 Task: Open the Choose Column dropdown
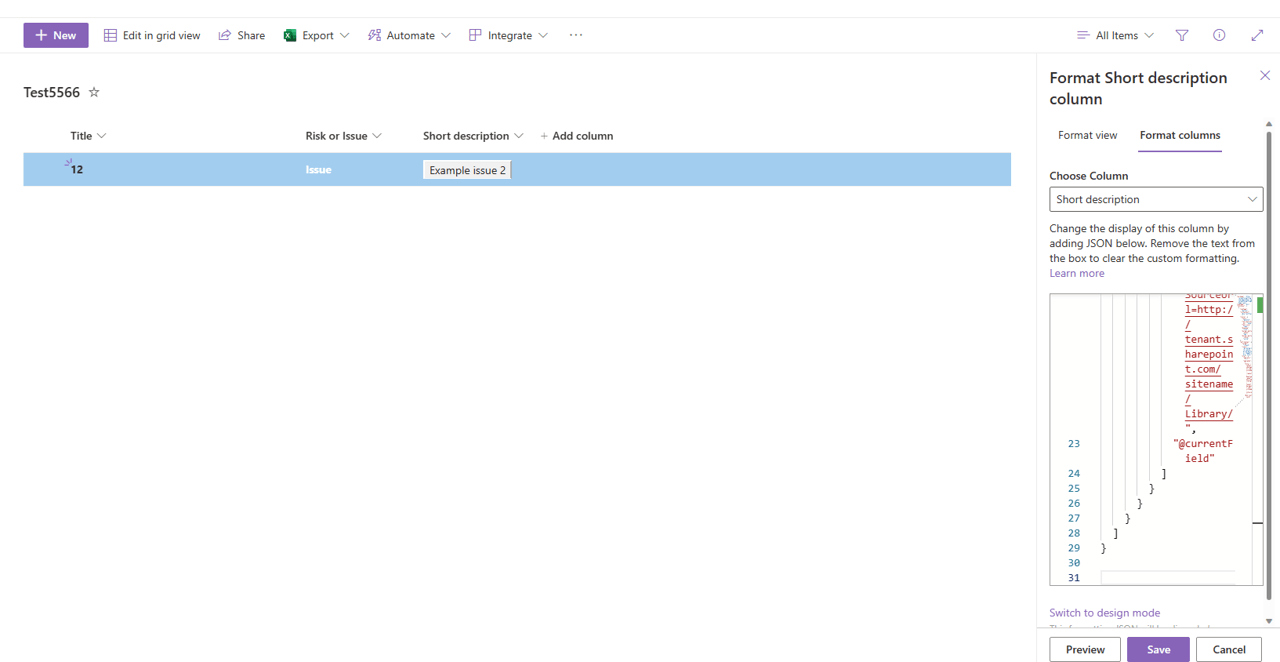point(1156,199)
